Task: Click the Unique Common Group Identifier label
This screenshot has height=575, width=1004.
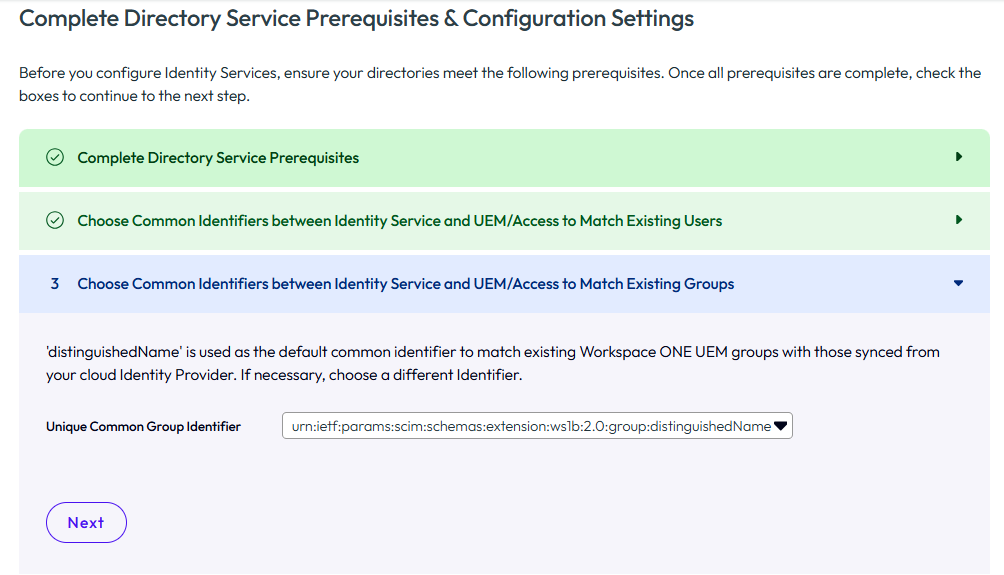Action: coord(143,426)
